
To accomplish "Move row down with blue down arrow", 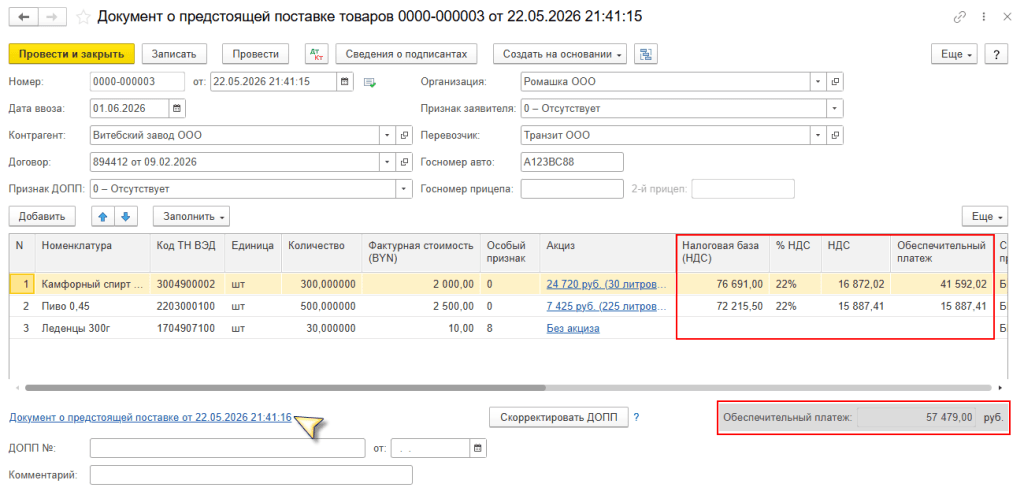I will [x=126, y=216].
